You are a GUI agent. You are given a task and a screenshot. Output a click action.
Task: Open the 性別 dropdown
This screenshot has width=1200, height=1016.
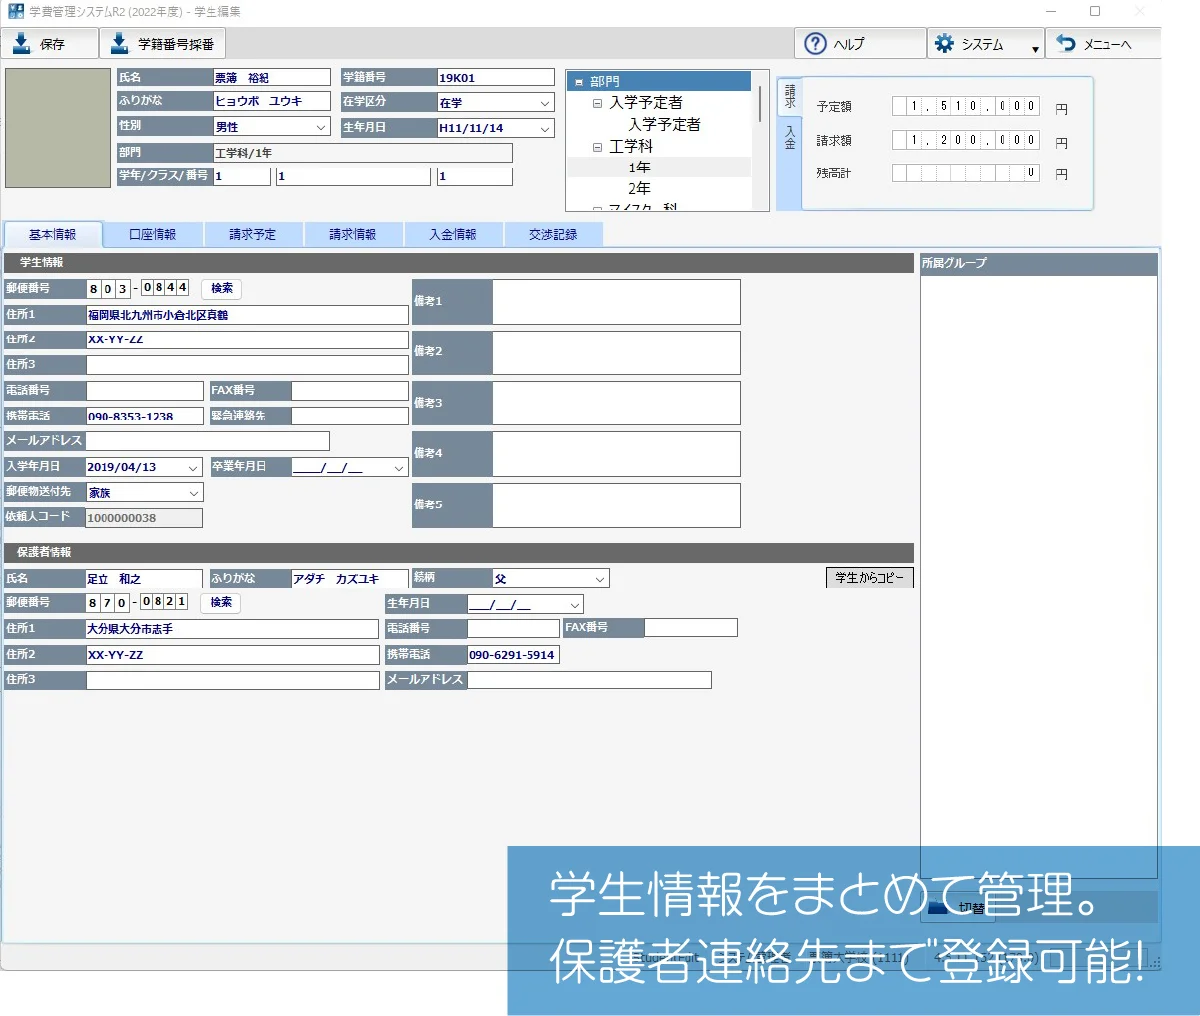321,127
